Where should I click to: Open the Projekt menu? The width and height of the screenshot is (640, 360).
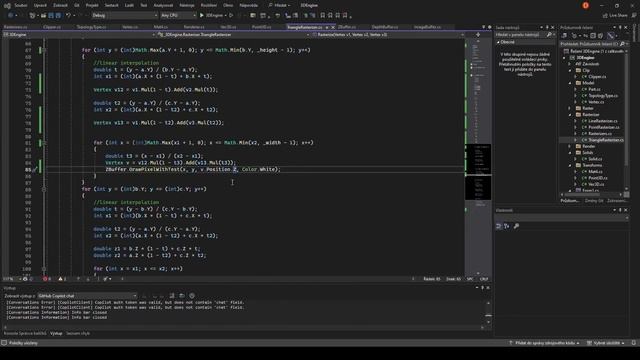click(x=92, y=5)
